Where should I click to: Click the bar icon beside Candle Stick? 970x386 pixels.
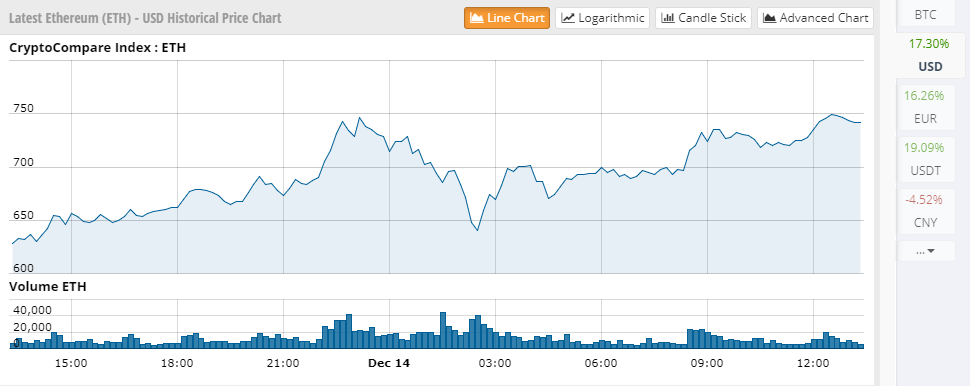coord(668,18)
